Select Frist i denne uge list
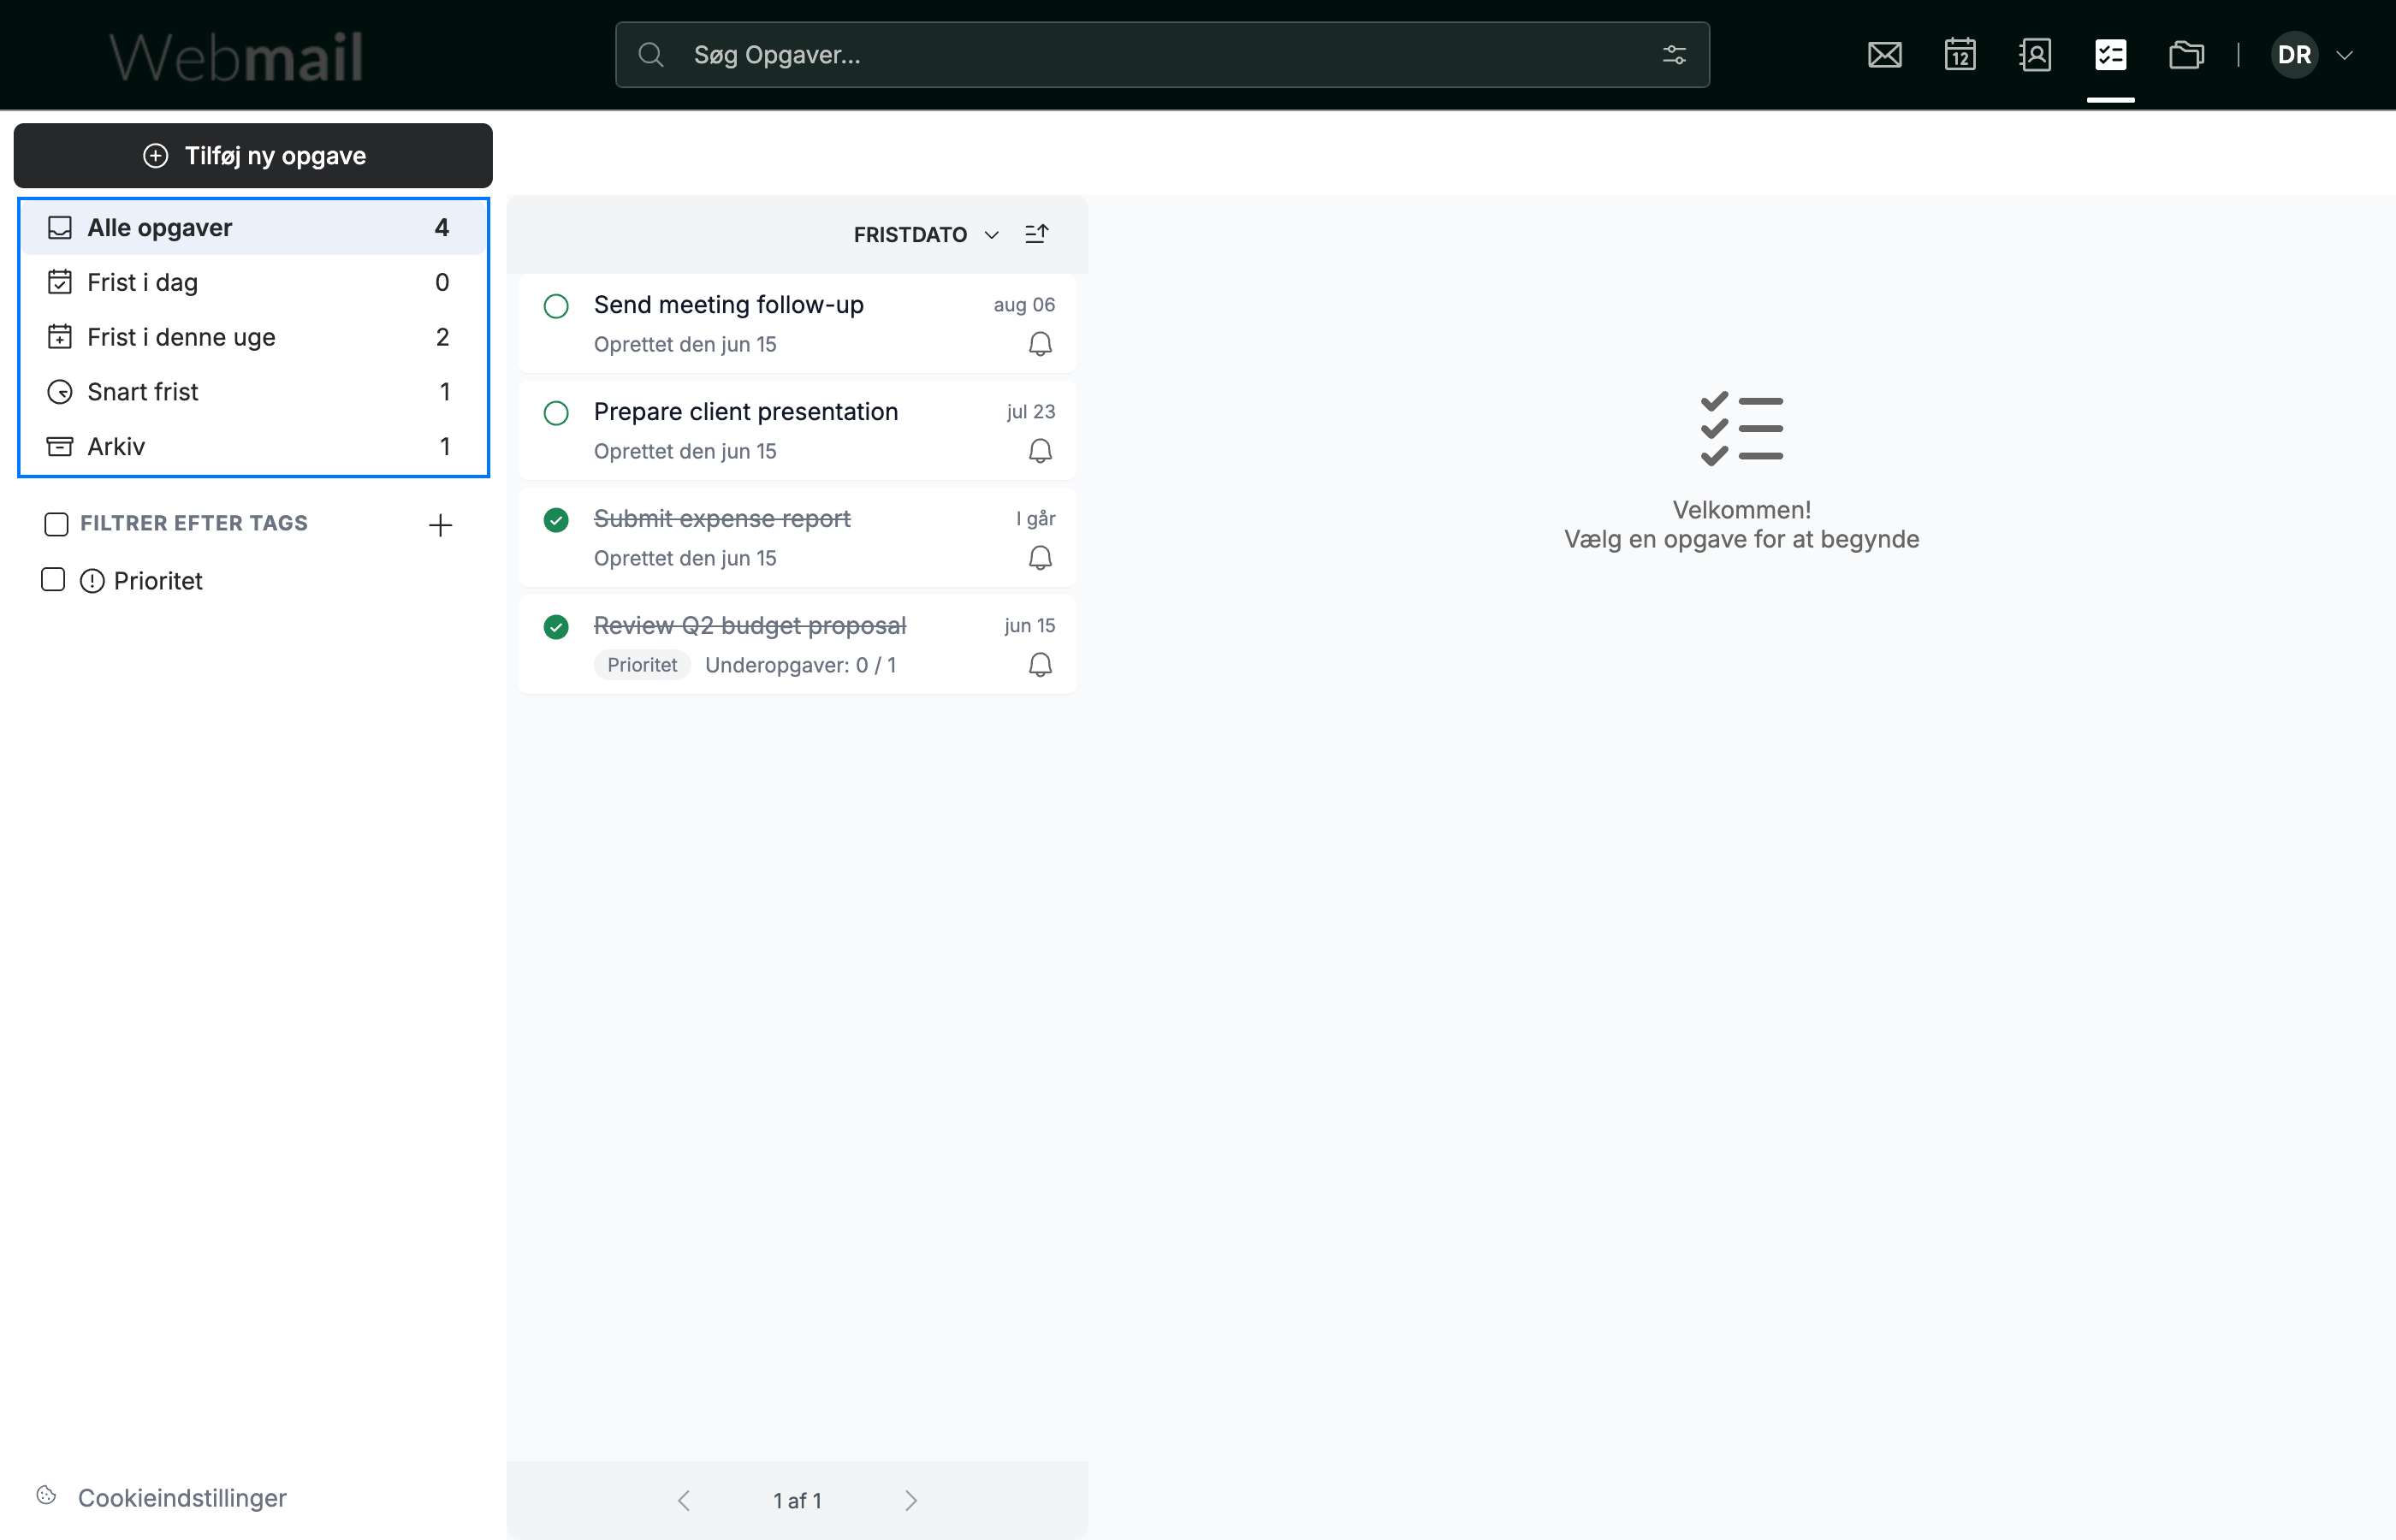This screenshot has width=2396, height=1540. (253, 337)
